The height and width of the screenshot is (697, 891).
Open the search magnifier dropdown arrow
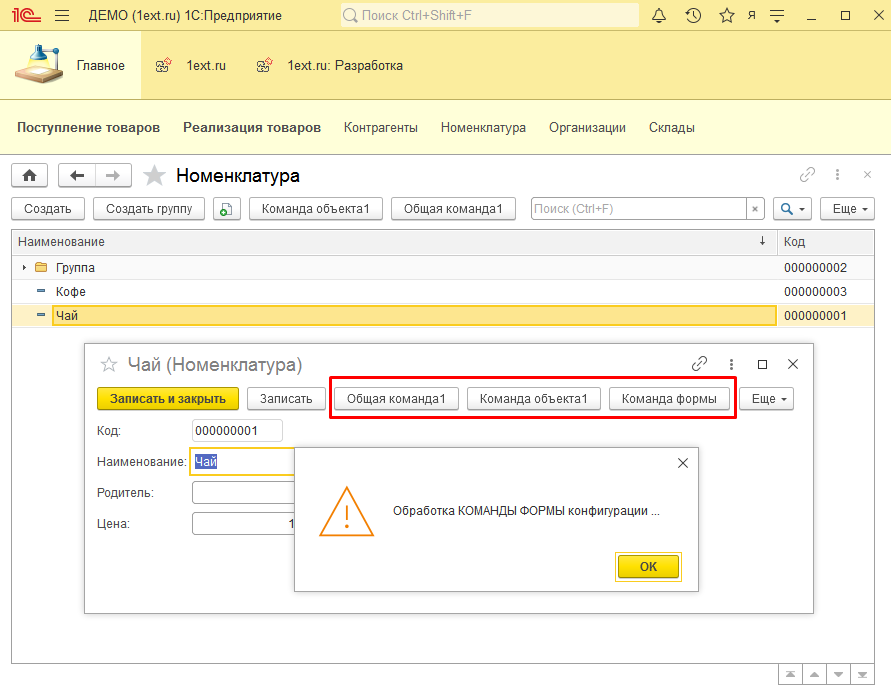pyautogui.click(x=800, y=208)
